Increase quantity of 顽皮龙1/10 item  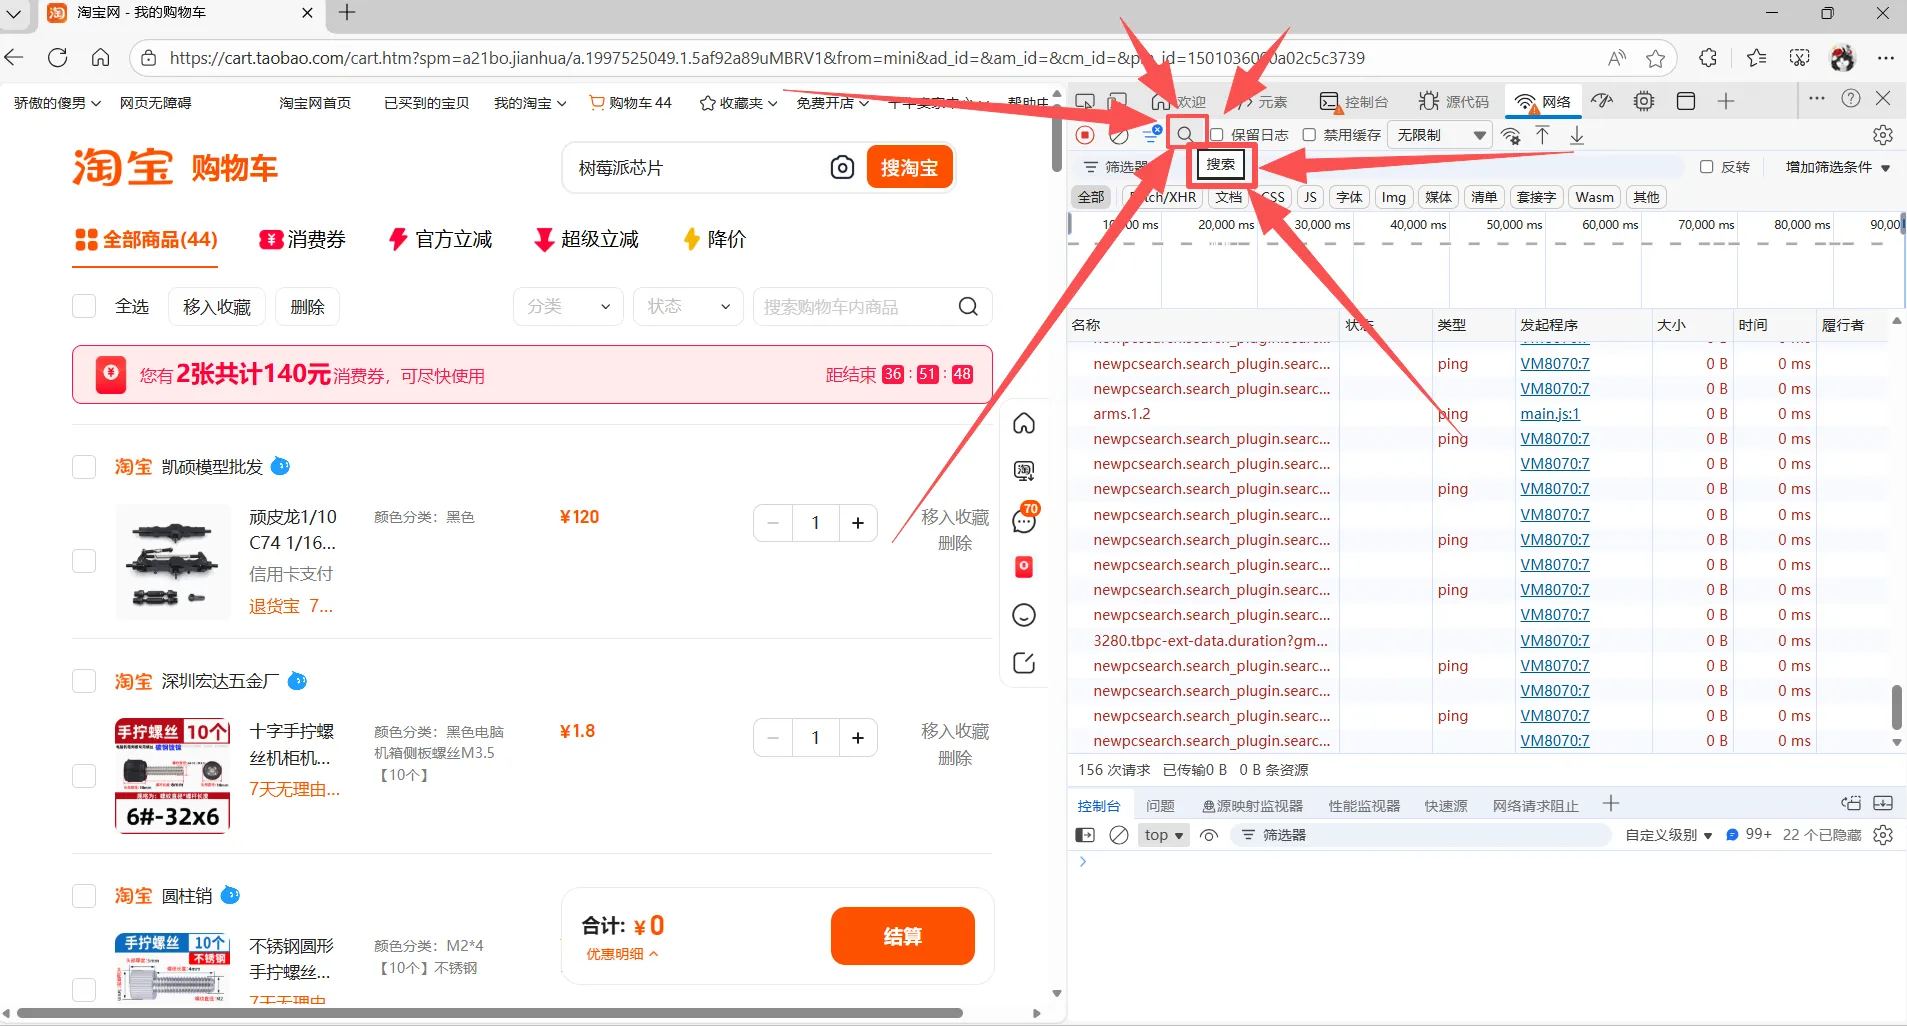pos(857,523)
